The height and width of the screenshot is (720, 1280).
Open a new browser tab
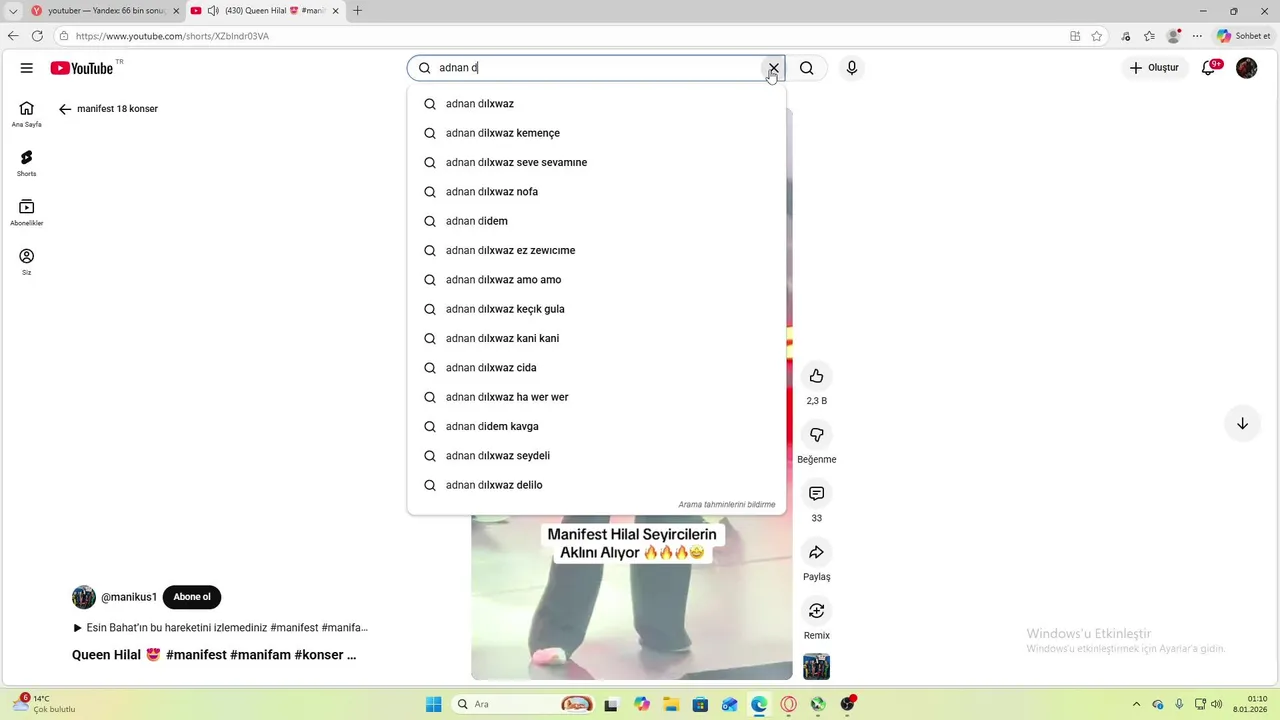358,11
